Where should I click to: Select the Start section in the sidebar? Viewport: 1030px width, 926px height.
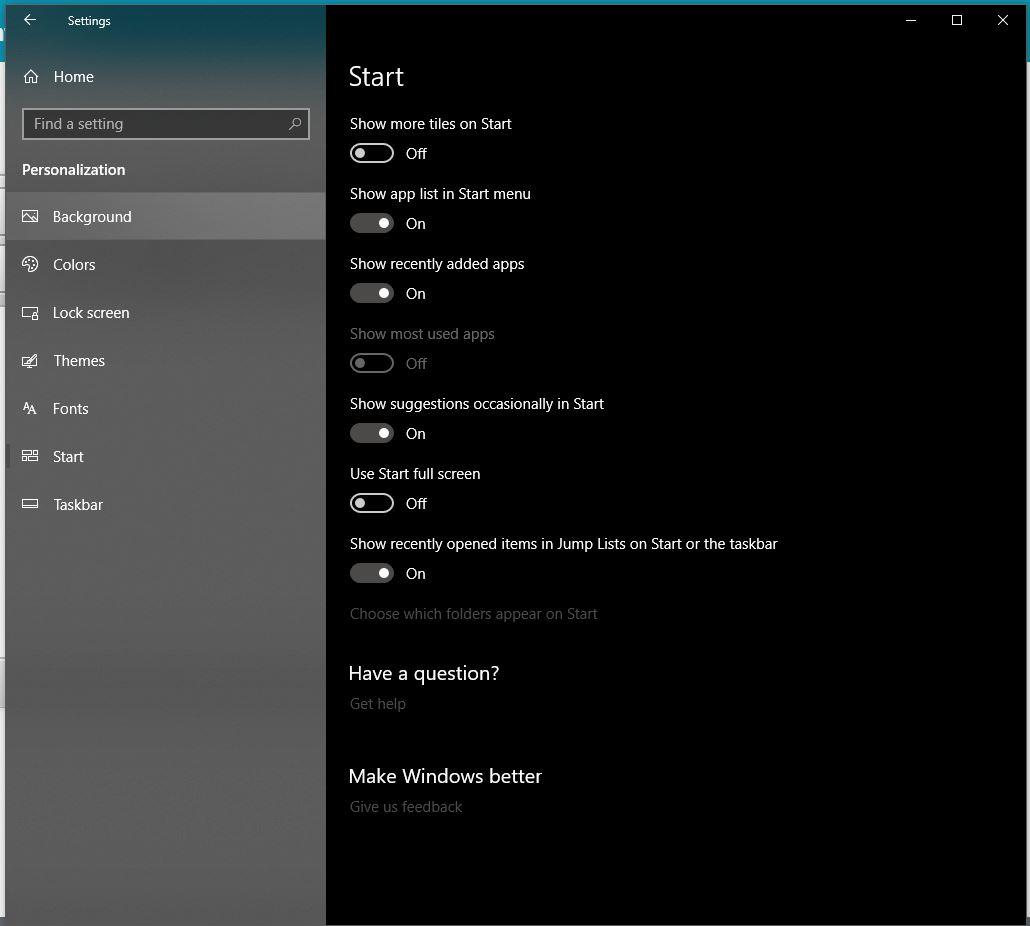pyautogui.click(x=166, y=456)
